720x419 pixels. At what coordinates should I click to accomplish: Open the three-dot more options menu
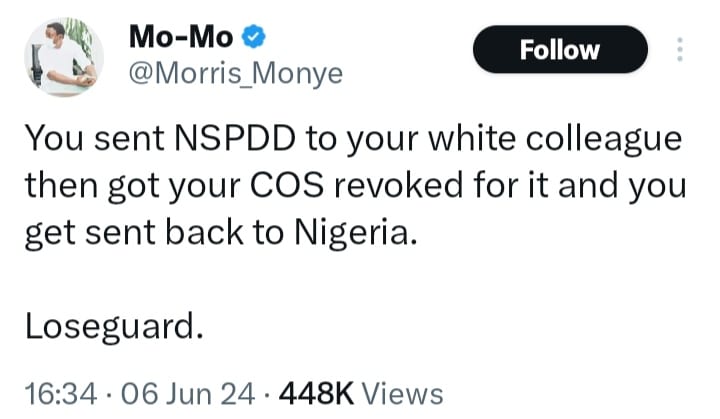681,49
